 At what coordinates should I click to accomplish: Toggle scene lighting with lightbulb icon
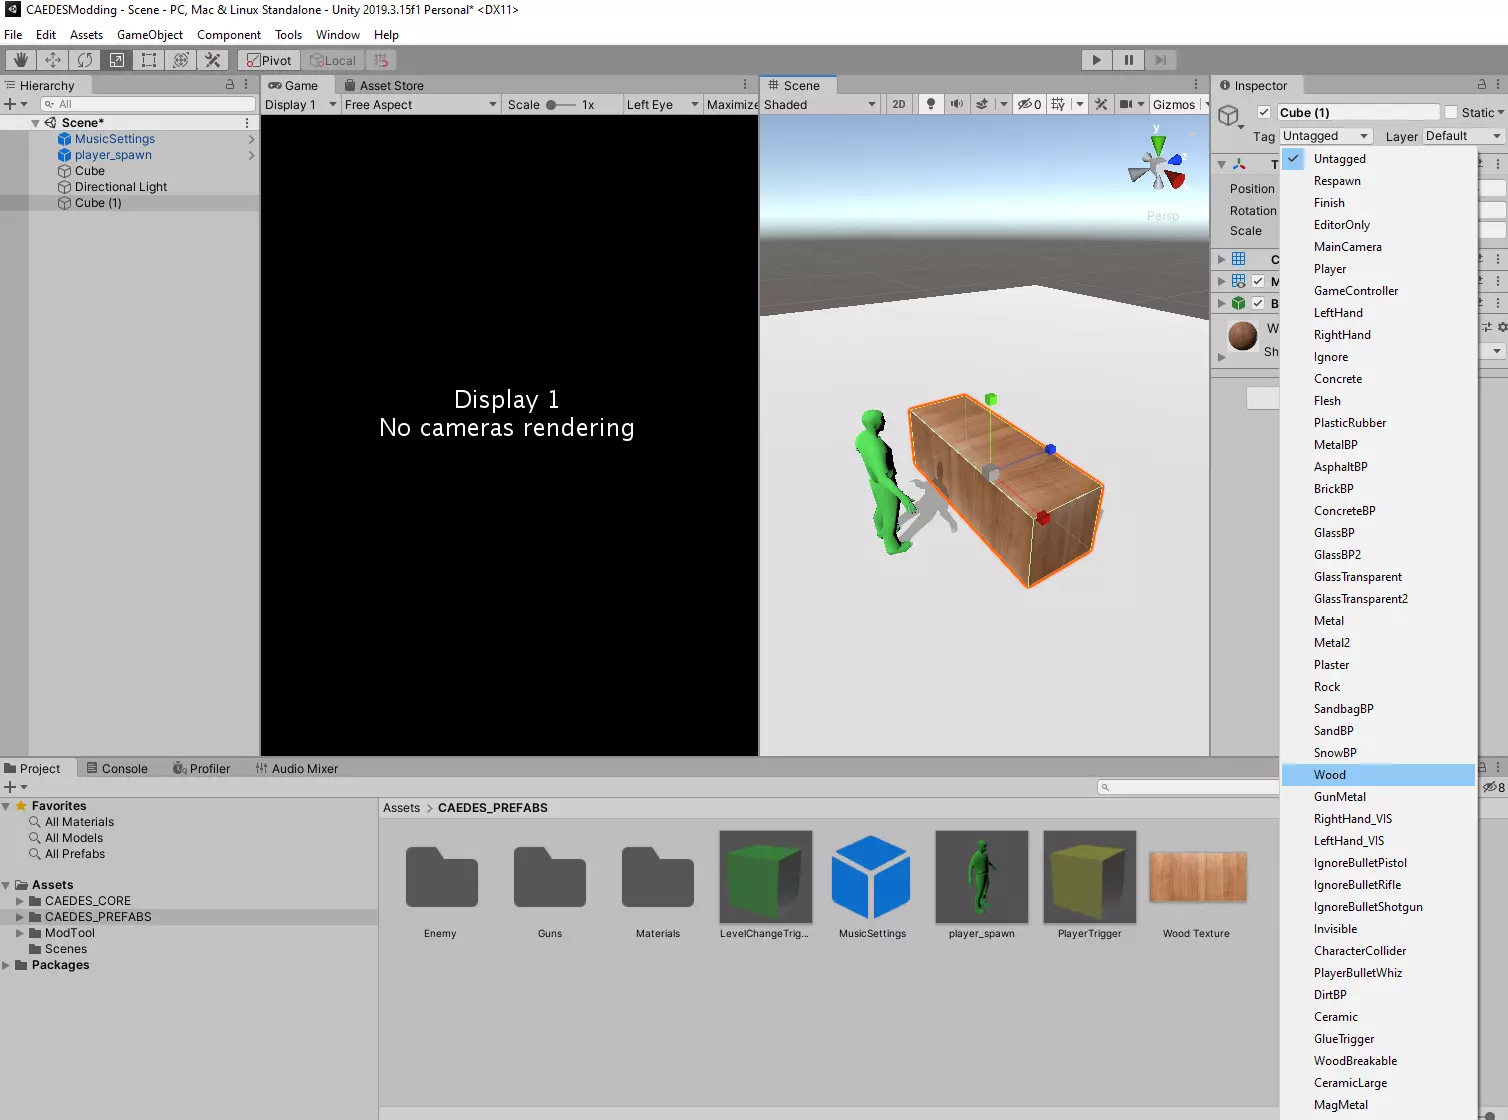[x=931, y=104]
